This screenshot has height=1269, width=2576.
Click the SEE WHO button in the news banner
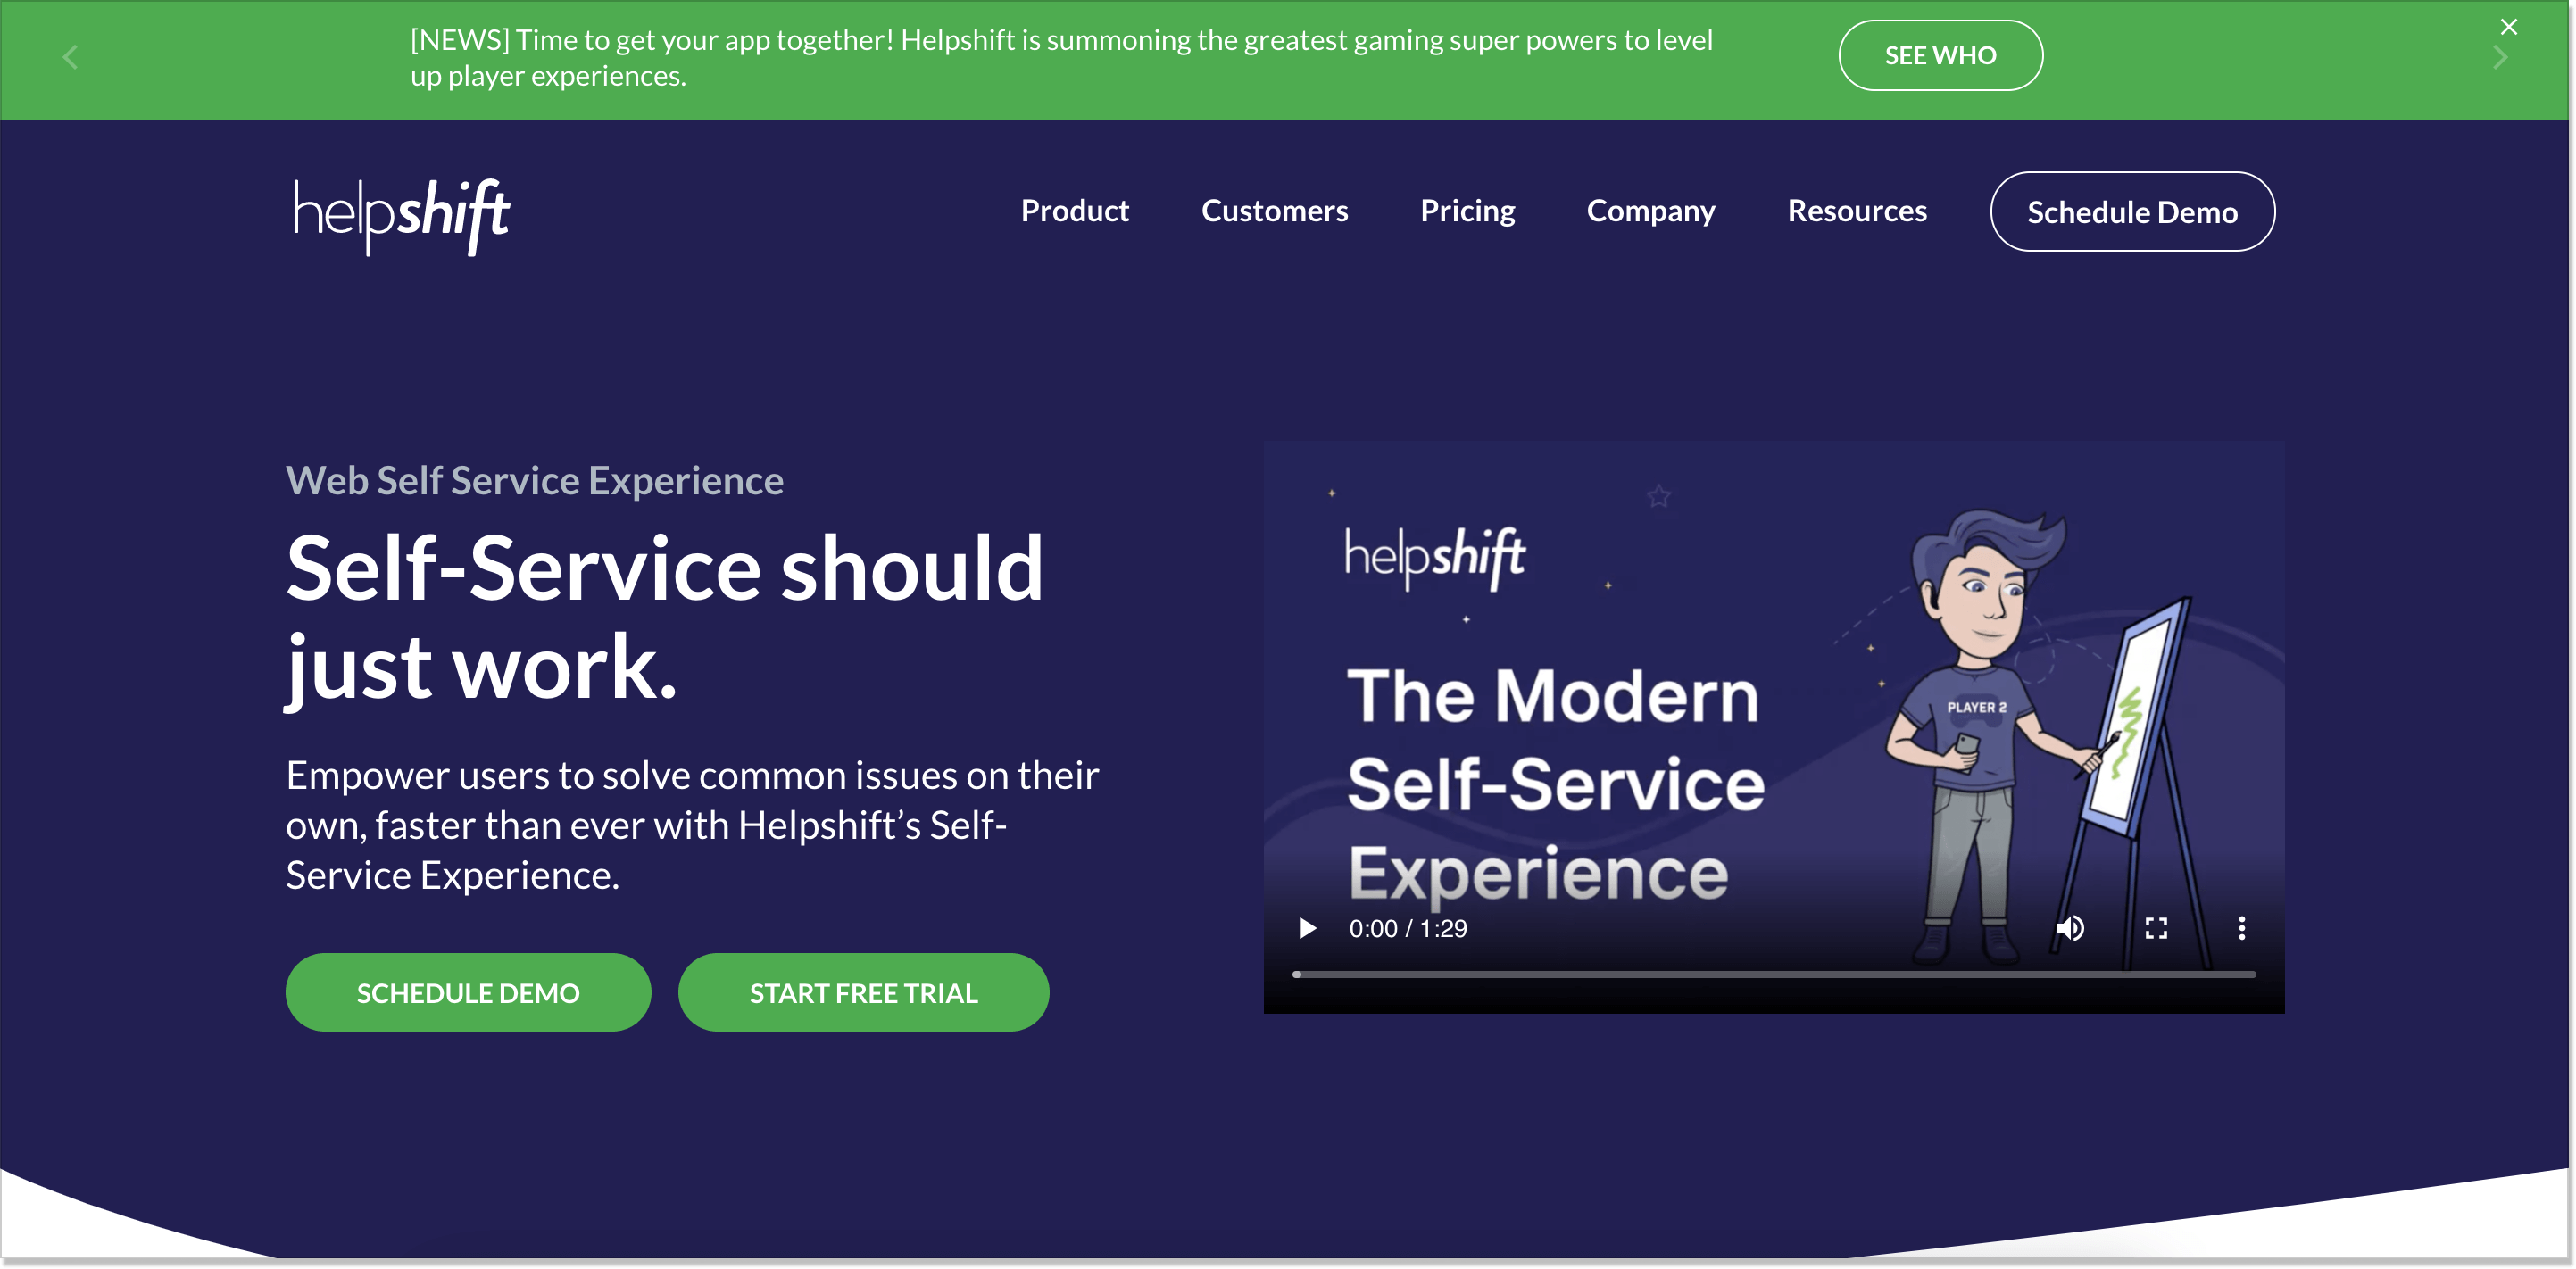[x=1940, y=54]
